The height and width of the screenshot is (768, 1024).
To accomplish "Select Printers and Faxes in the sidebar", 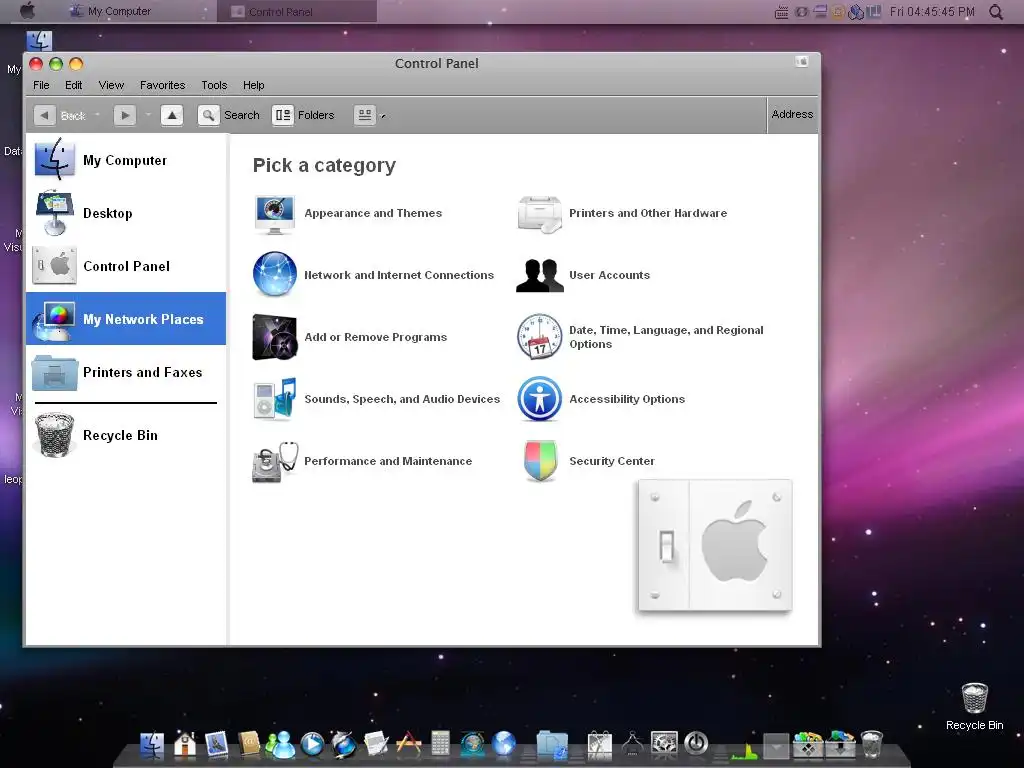I will pyautogui.click(x=126, y=372).
